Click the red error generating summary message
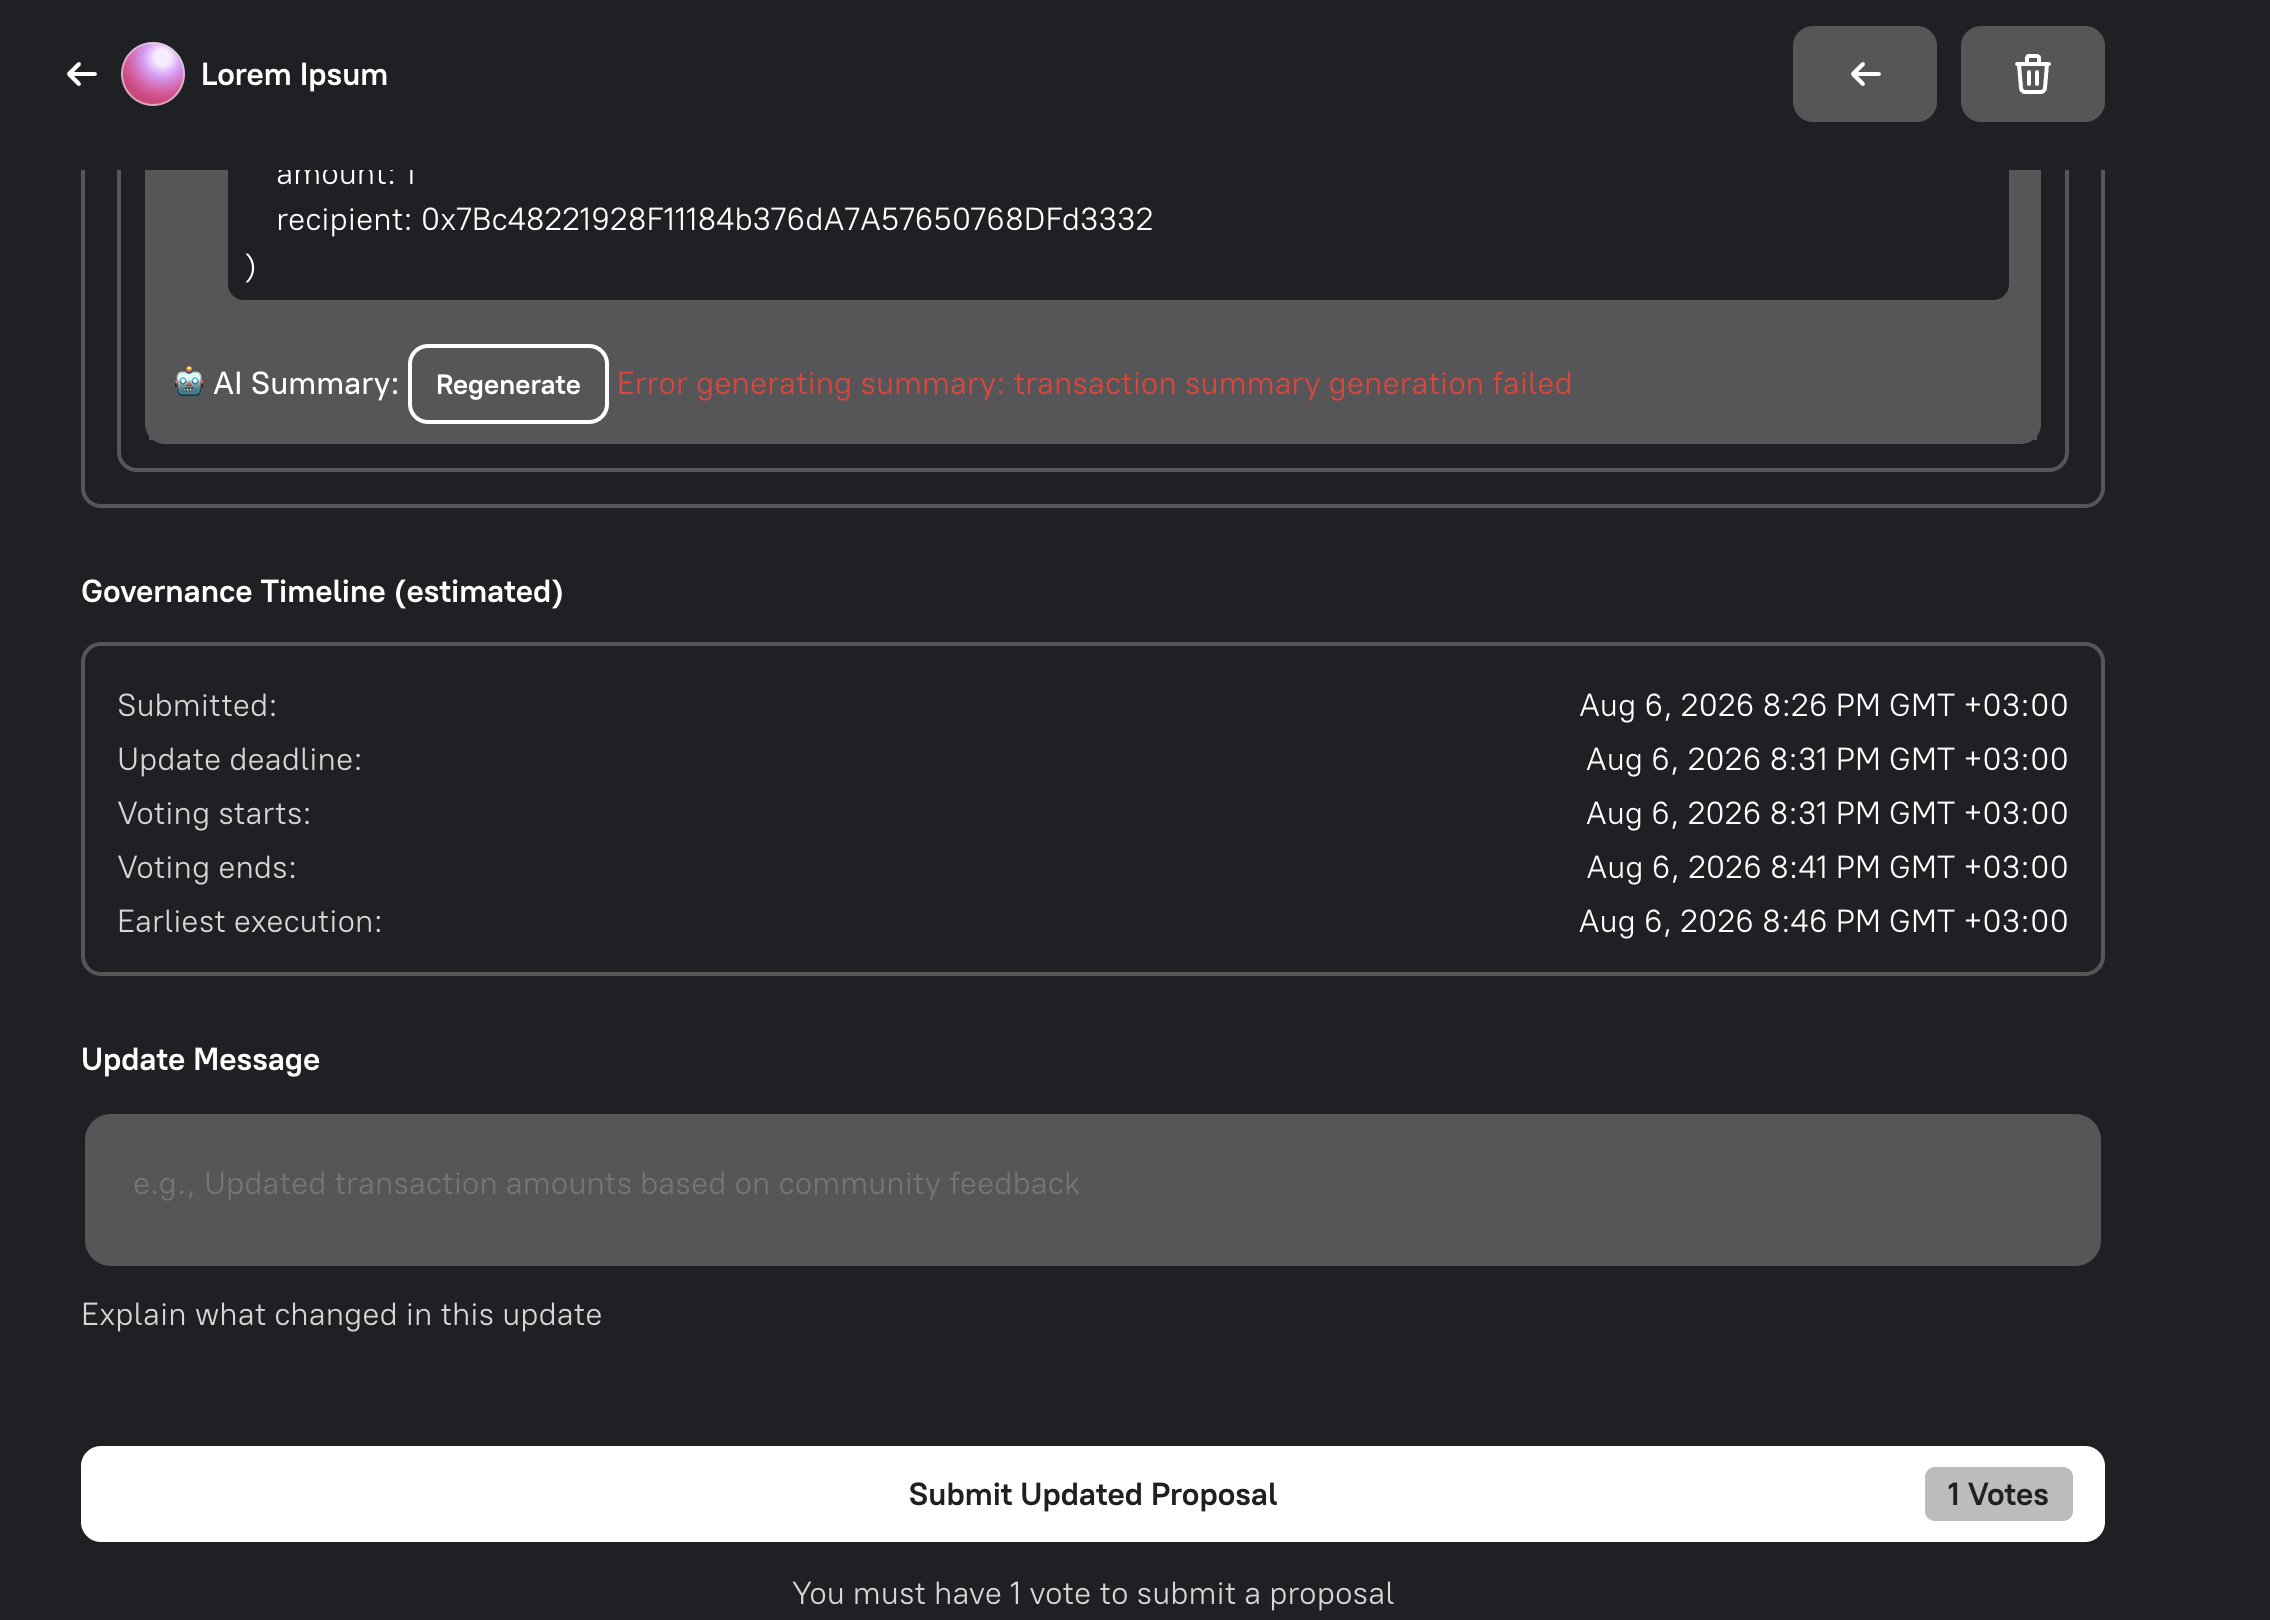2270x1620 pixels. tap(1094, 384)
